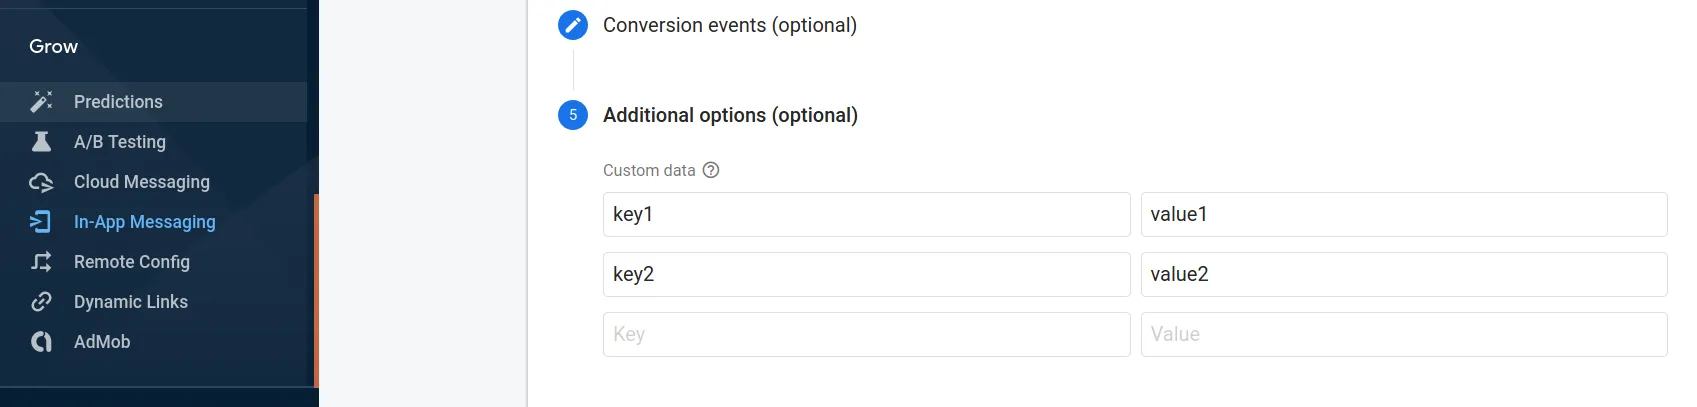Open A/B Testing in the sidebar
The height and width of the screenshot is (407, 1697).
pos(120,142)
